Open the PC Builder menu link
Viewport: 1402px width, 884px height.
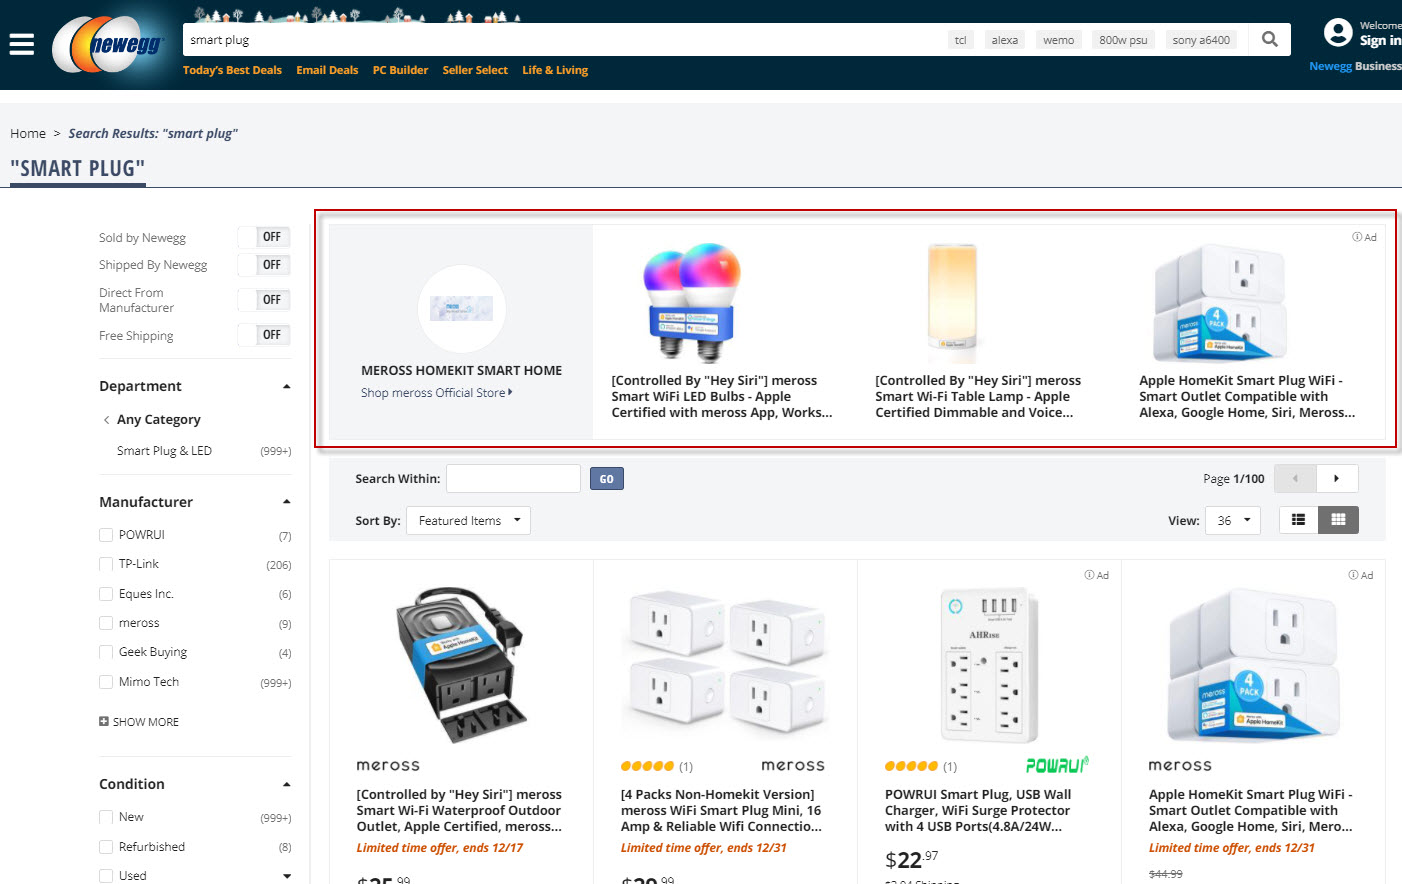(400, 70)
